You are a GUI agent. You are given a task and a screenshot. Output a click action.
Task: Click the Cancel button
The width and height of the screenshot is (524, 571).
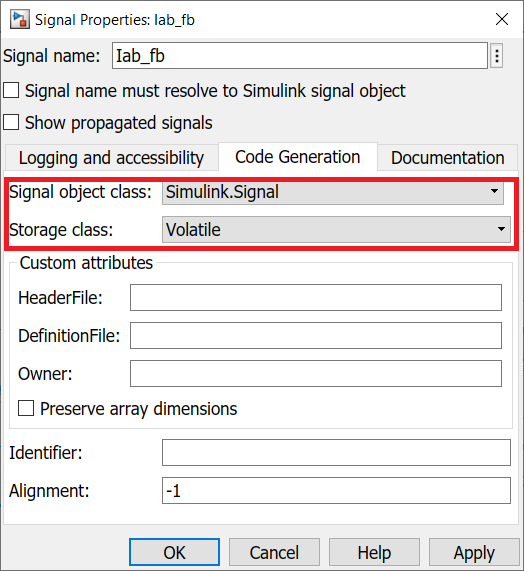pyautogui.click(x=274, y=552)
